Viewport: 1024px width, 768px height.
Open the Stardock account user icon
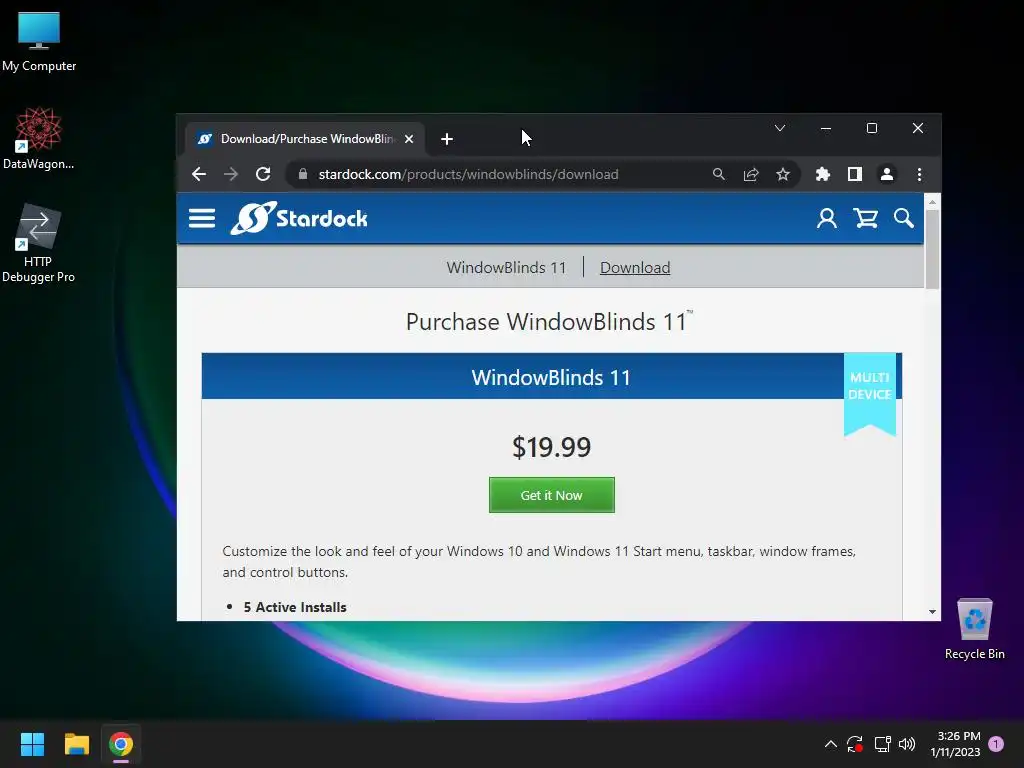827,218
